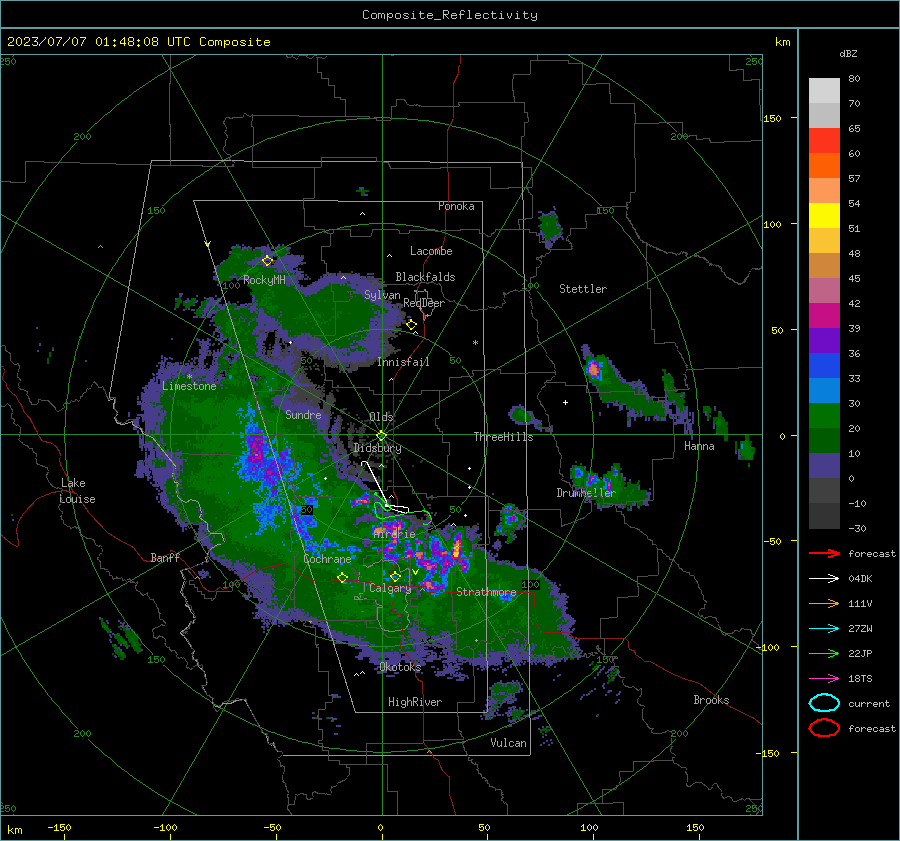
Task: Click the yellow diamond marker below Cochrane
Action: point(343,578)
